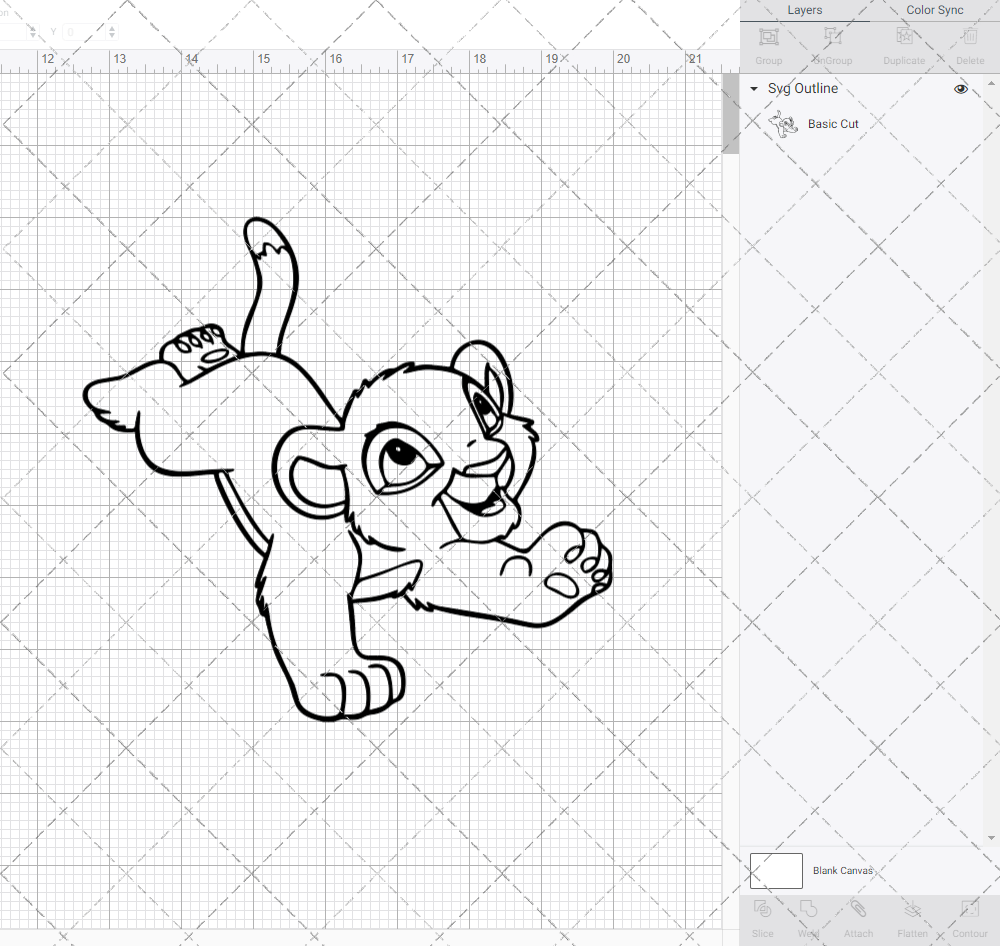This screenshot has height=946, width=1000.
Task: Switch to the Color Sync tab
Action: [934, 10]
